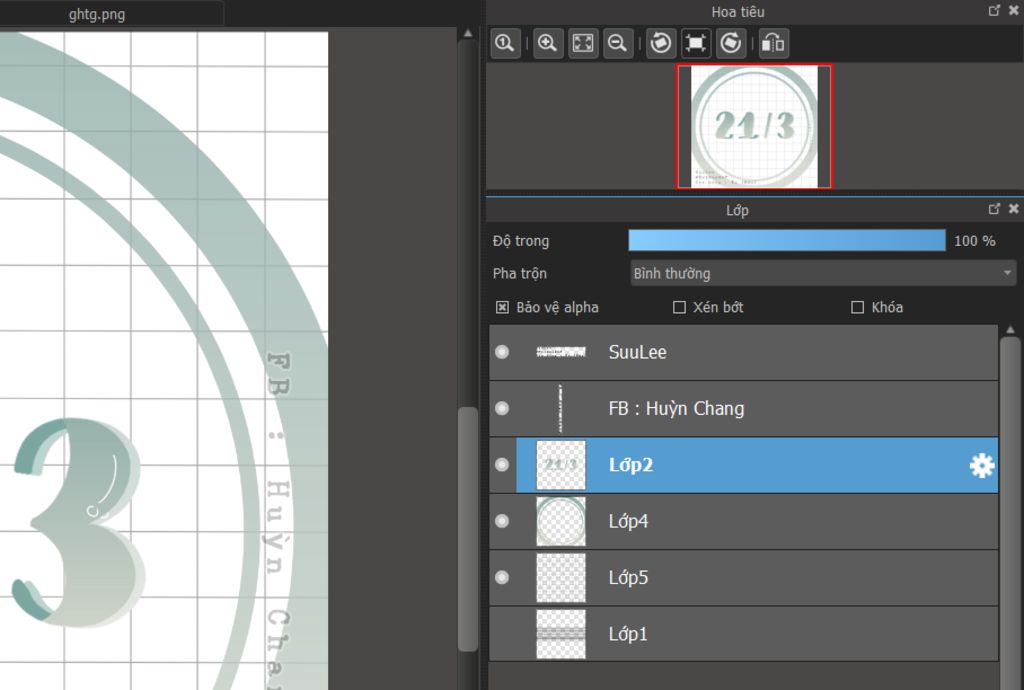
Task: Rotate canvas view clockwise
Action: click(x=731, y=44)
